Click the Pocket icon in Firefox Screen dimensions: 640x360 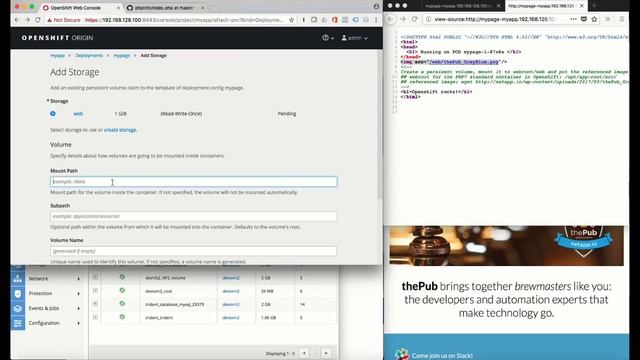(x=584, y=19)
